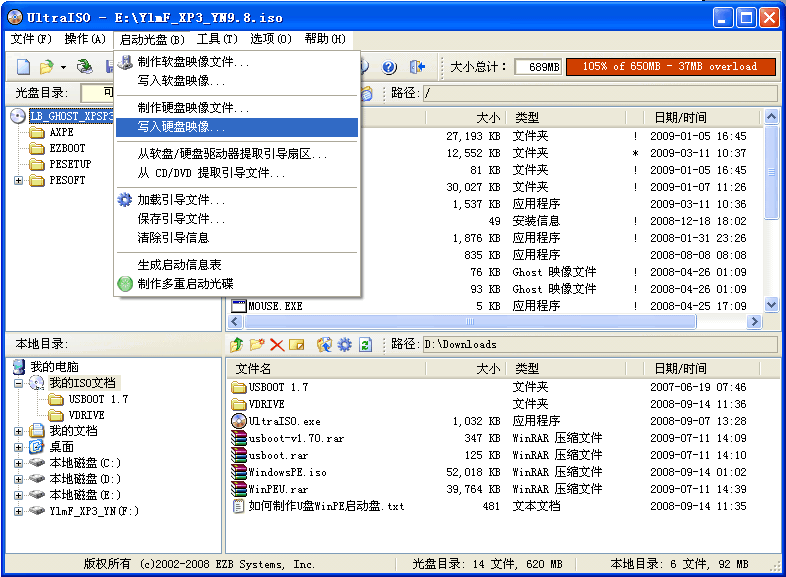Click the Rename folder icon in local toolbar

[x=297, y=344]
